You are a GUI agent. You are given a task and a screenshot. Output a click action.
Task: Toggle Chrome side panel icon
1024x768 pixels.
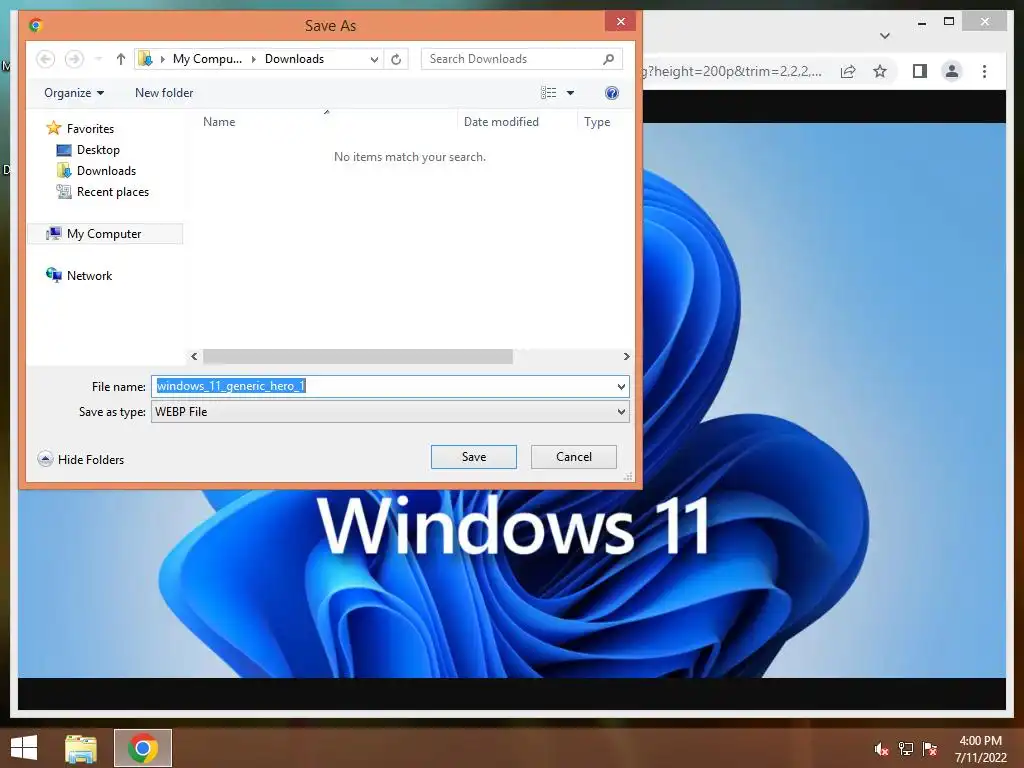pyautogui.click(x=920, y=71)
